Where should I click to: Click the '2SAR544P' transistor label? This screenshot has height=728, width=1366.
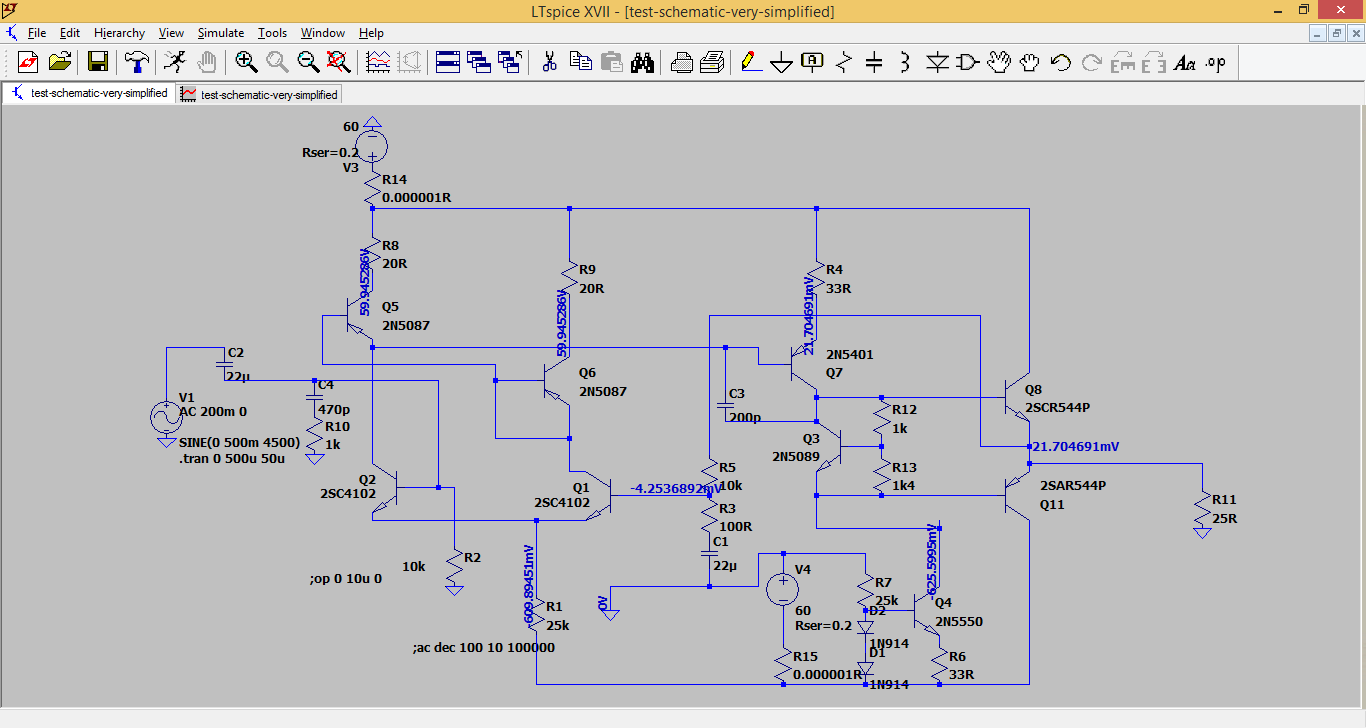(x=1073, y=486)
